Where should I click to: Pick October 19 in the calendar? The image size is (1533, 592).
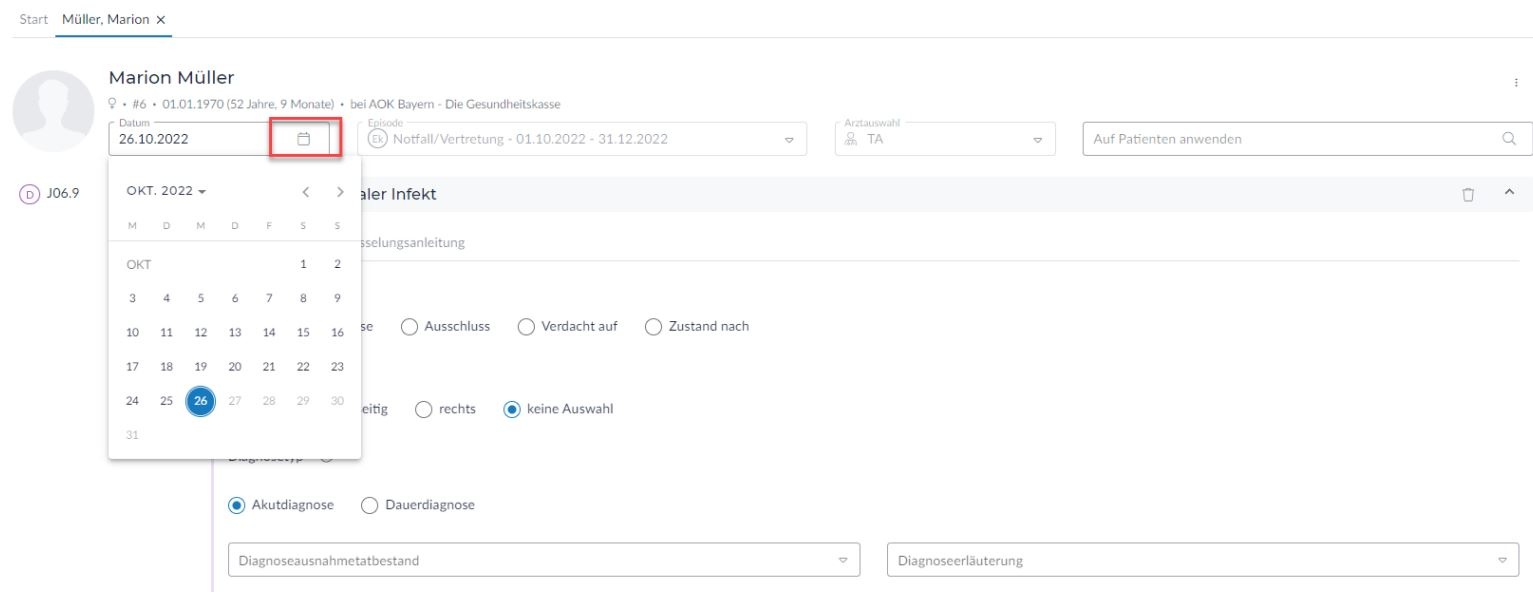click(201, 366)
